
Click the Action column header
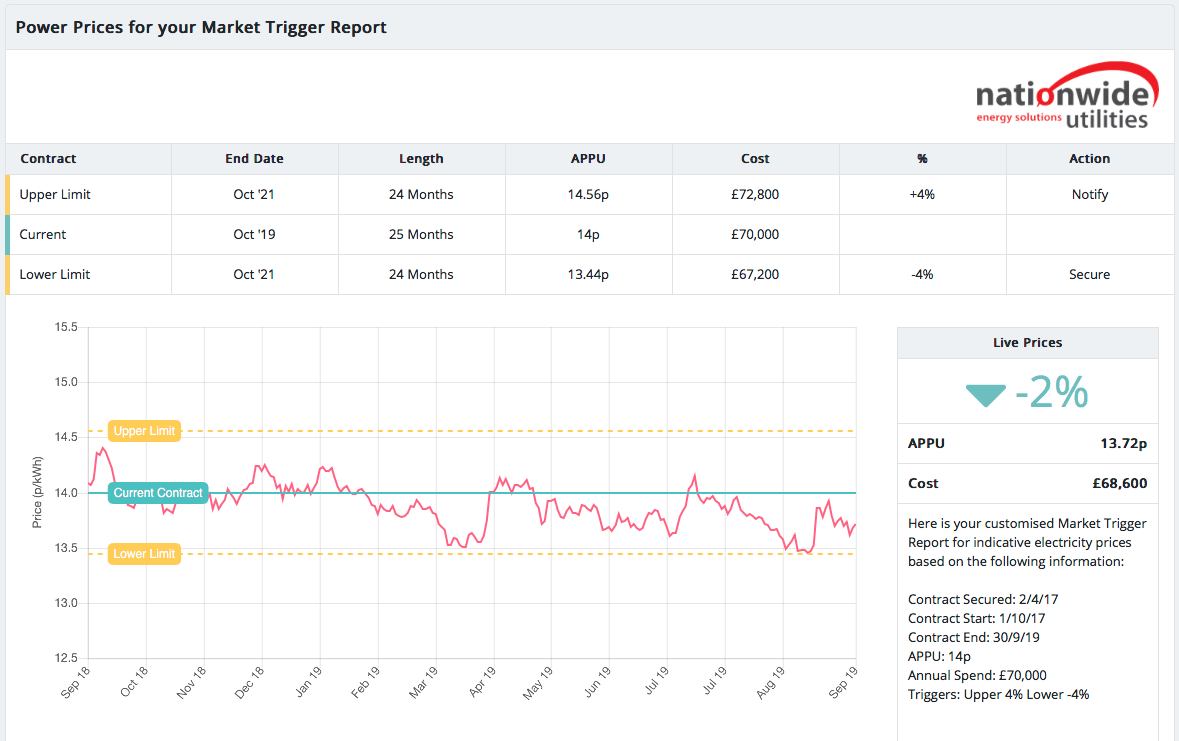coord(1090,159)
